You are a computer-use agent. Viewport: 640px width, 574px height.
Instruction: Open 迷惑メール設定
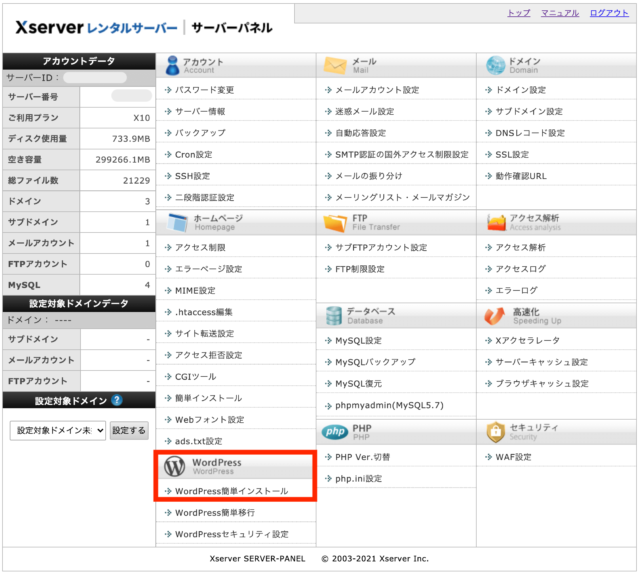pos(364,111)
